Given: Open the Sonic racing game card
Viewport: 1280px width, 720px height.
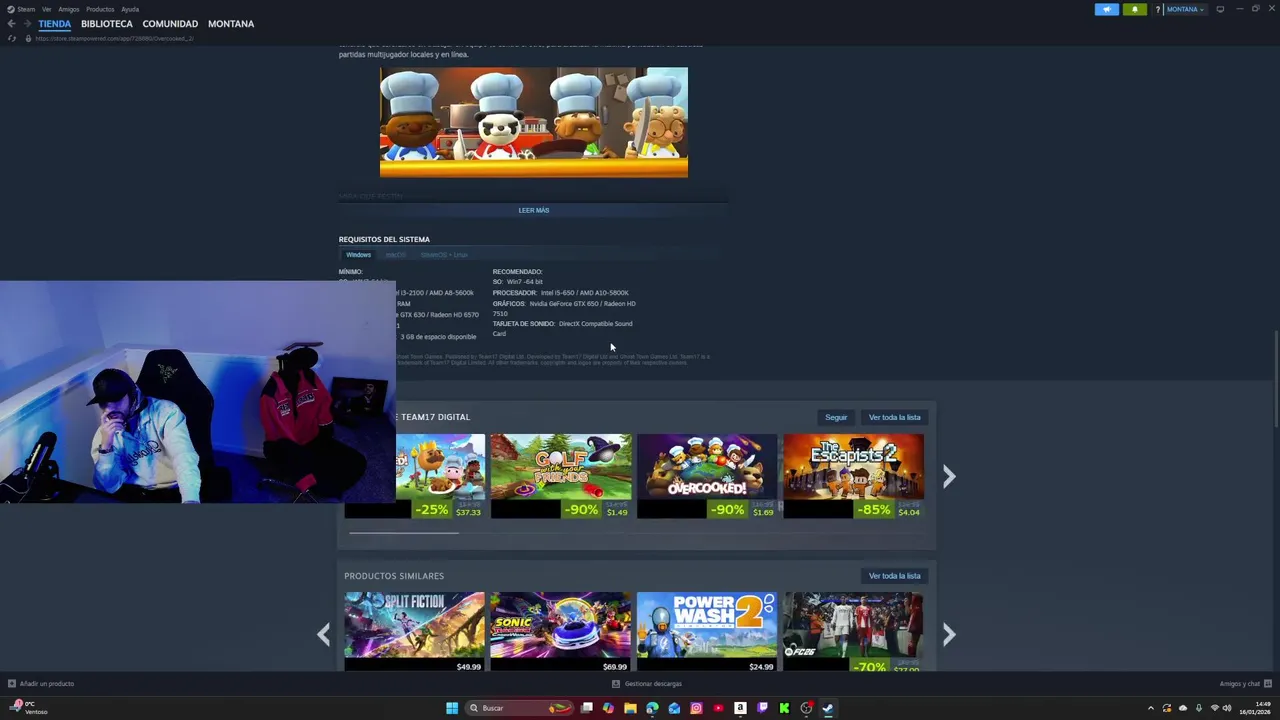Looking at the screenshot, I should [x=560, y=632].
